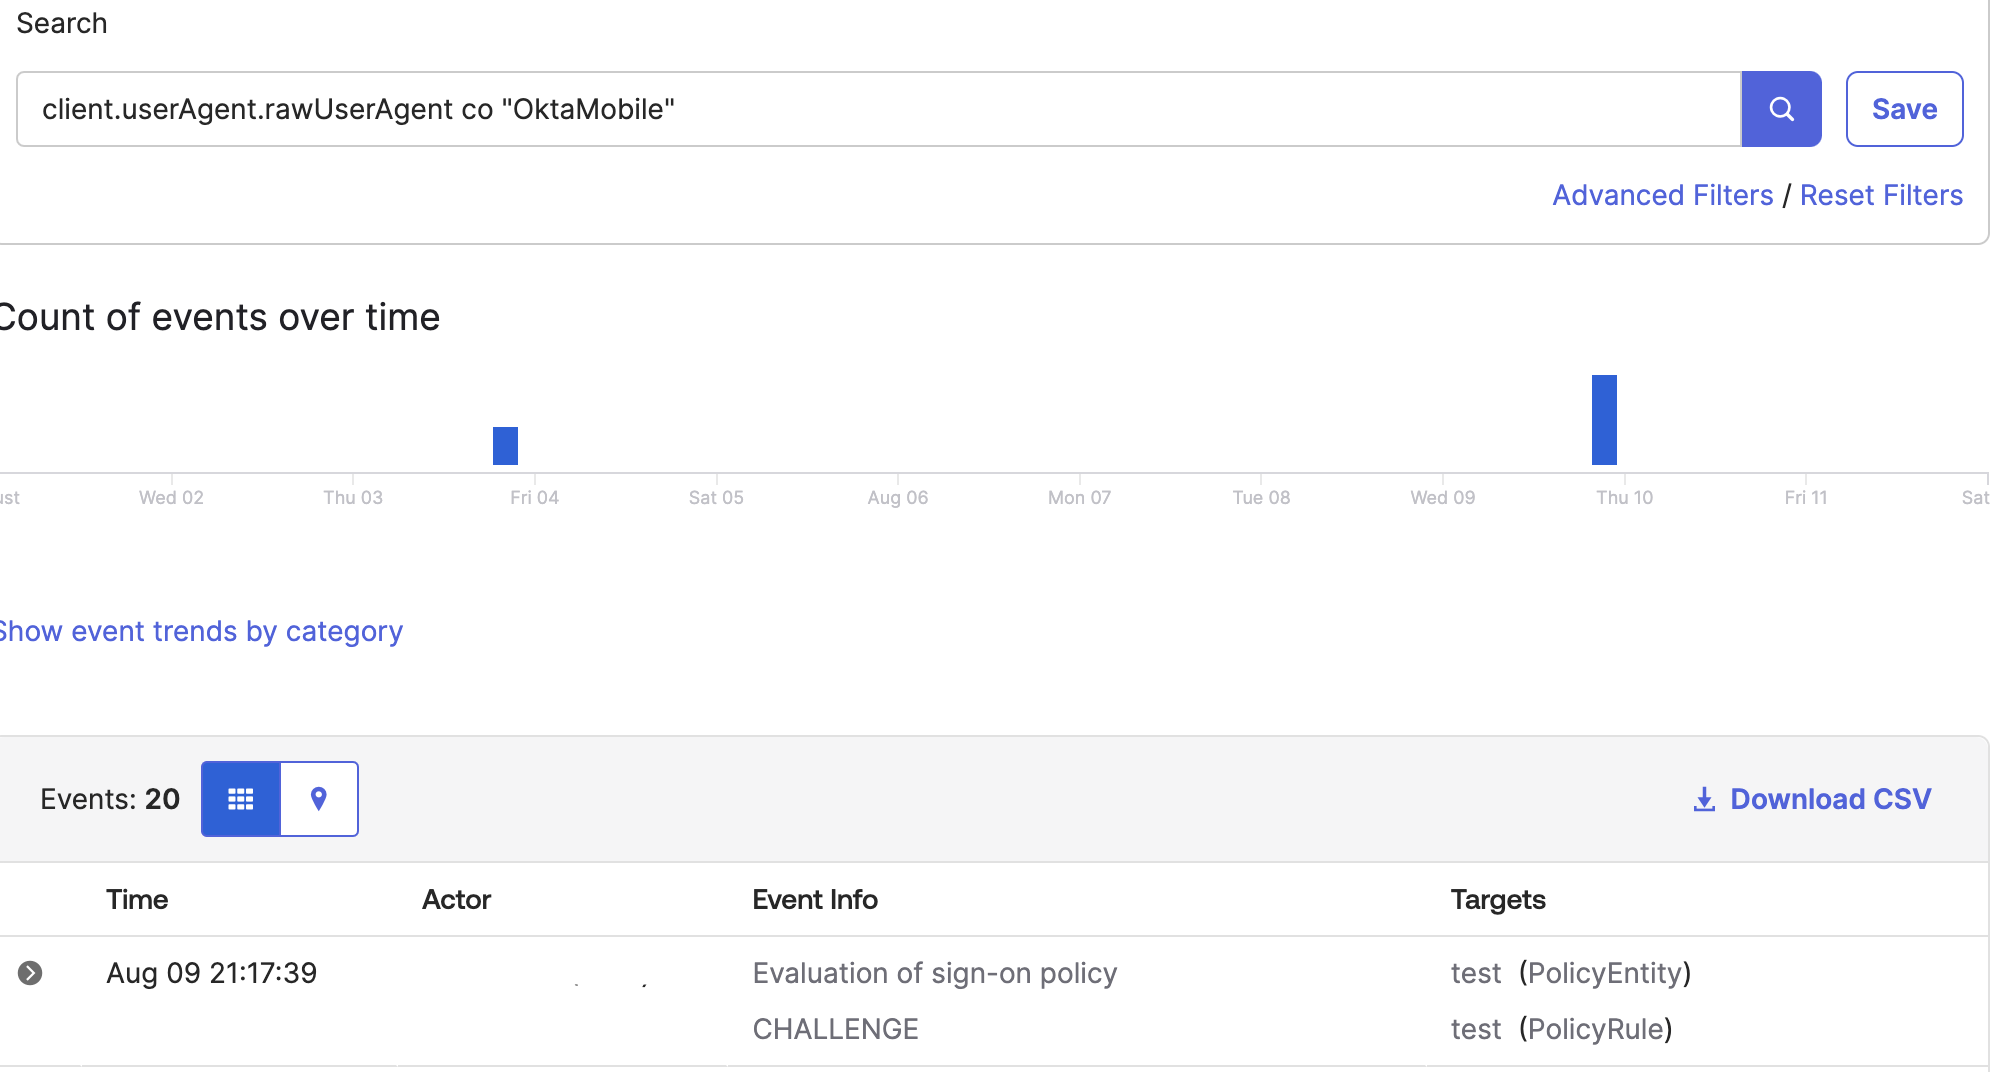
Task: Click the test PolicyEntity target
Action: (1570, 972)
